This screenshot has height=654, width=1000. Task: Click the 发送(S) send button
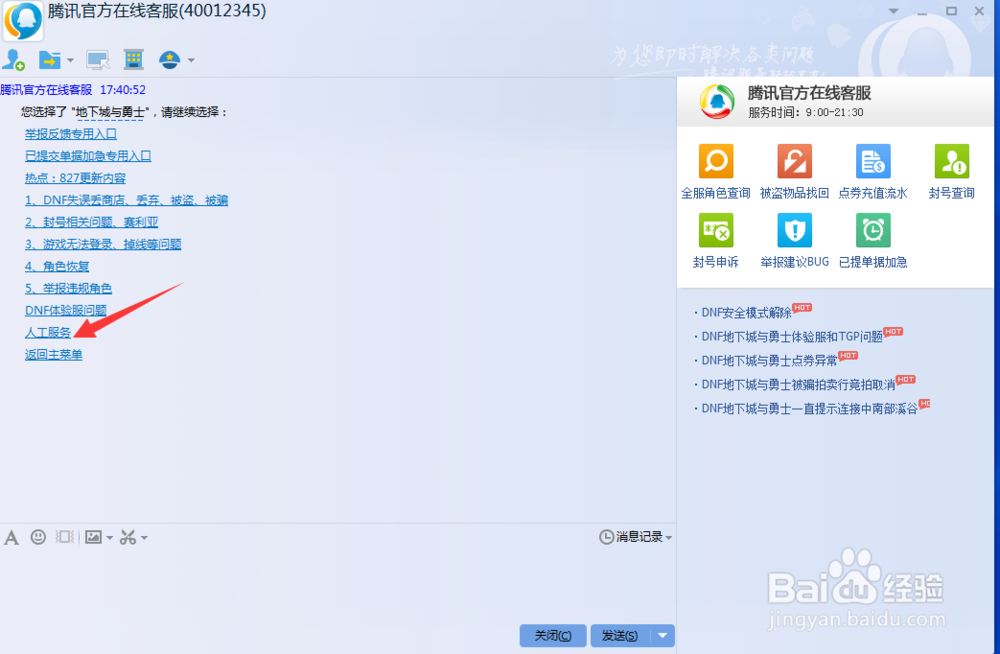[x=620, y=635]
